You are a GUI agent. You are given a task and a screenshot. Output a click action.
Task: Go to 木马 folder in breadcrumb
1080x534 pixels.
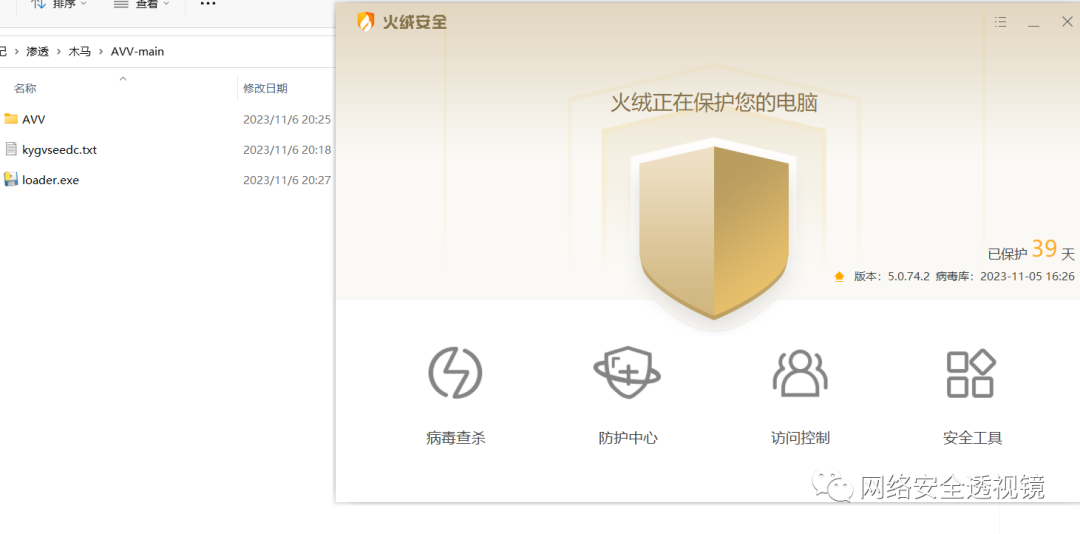(x=79, y=52)
